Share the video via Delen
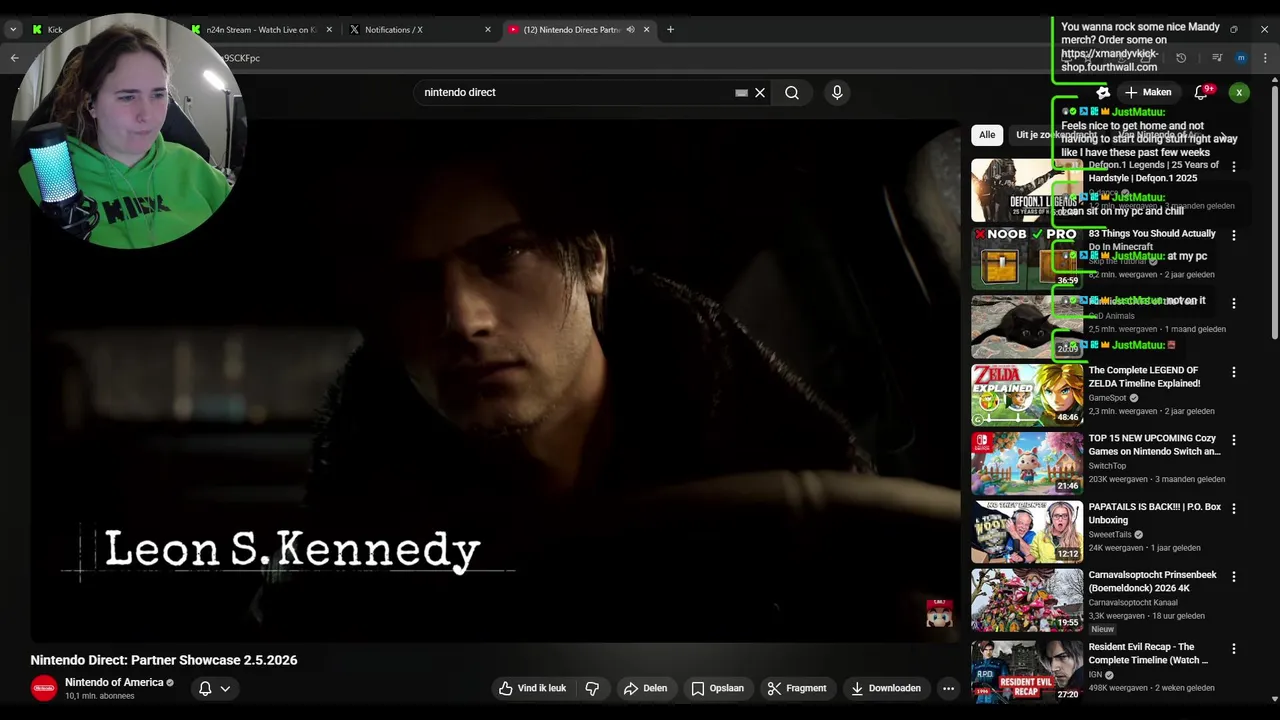 [645, 688]
